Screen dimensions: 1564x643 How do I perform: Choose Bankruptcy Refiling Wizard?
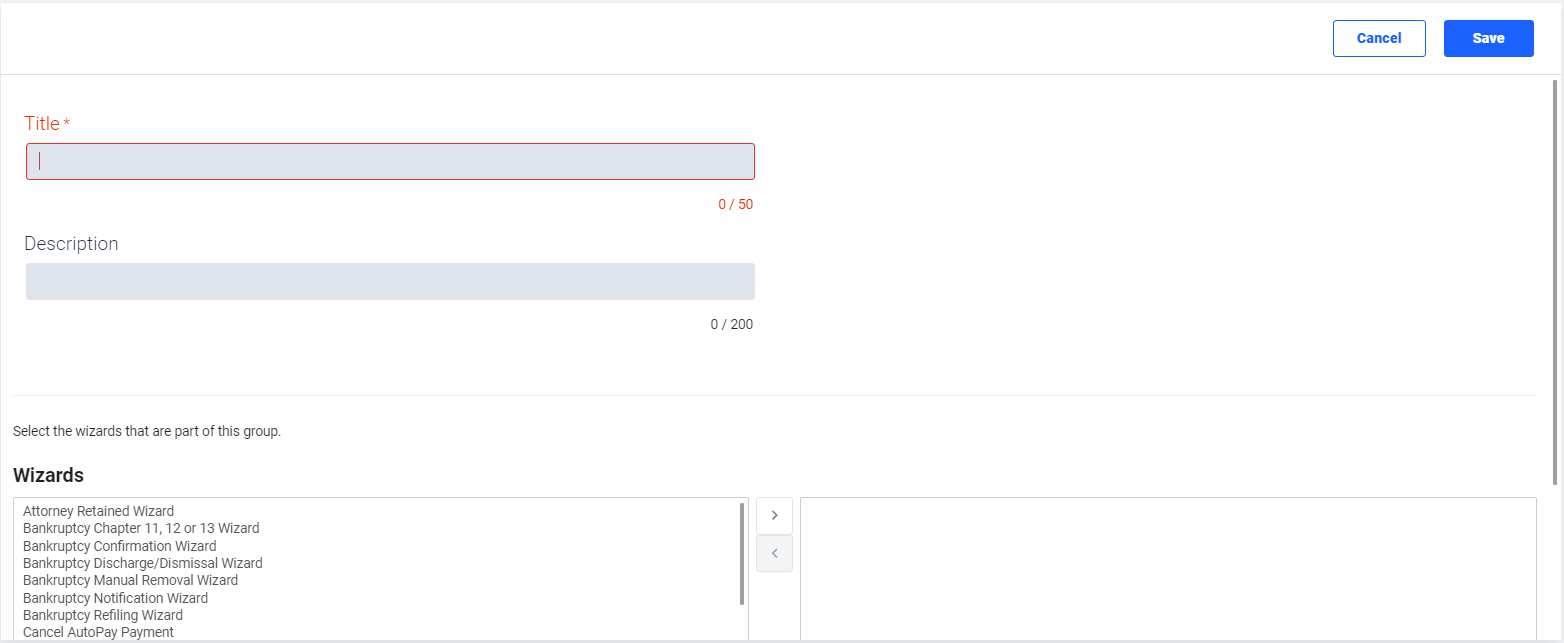[x=102, y=615]
